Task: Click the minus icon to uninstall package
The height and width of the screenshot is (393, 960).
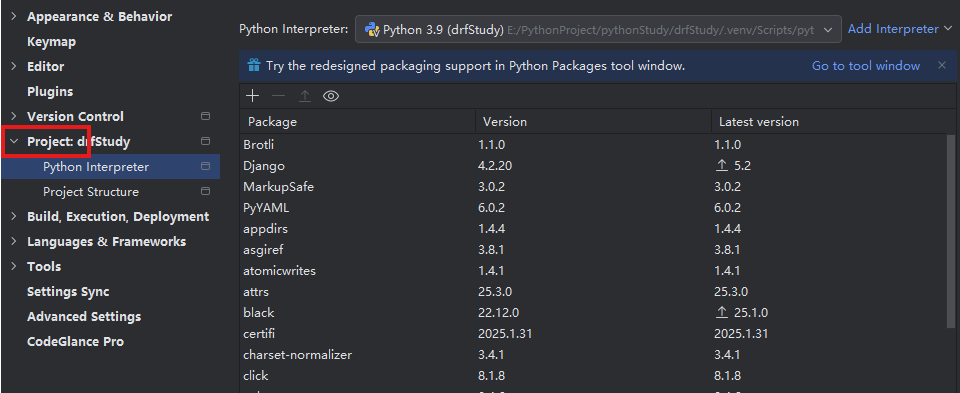Action: pos(279,96)
